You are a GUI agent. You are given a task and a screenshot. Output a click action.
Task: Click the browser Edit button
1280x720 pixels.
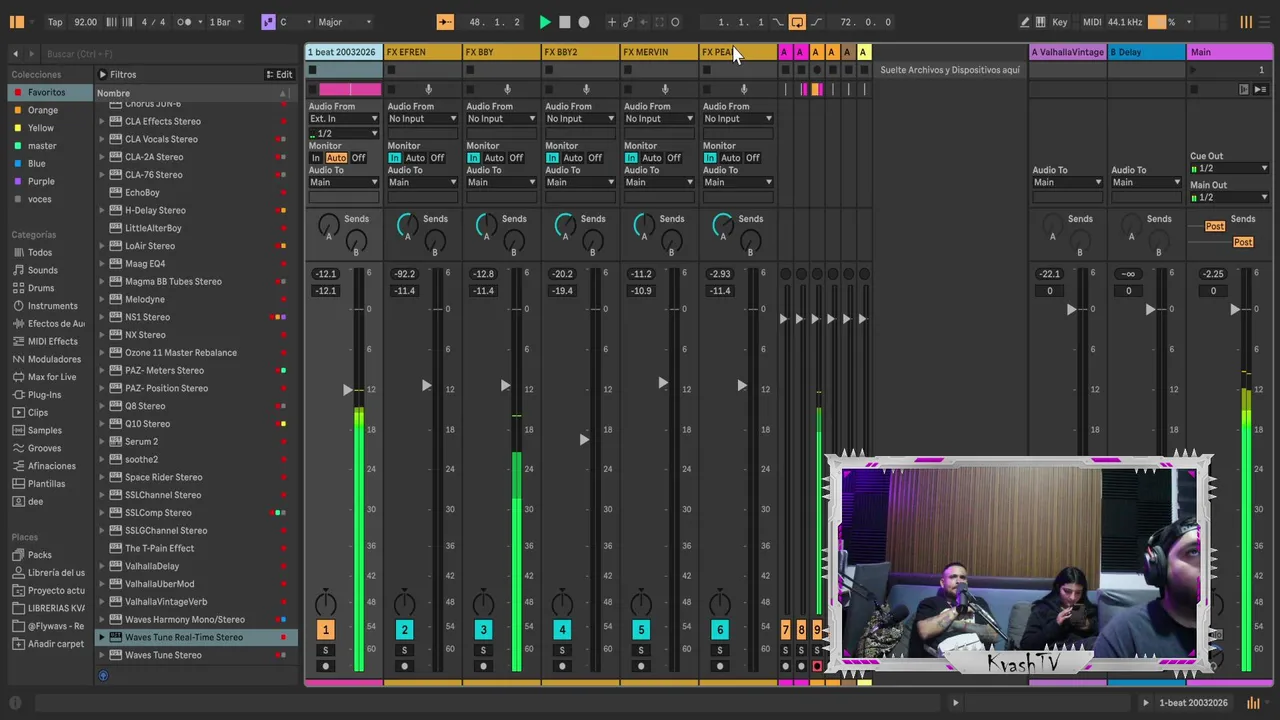pos(279,75)
